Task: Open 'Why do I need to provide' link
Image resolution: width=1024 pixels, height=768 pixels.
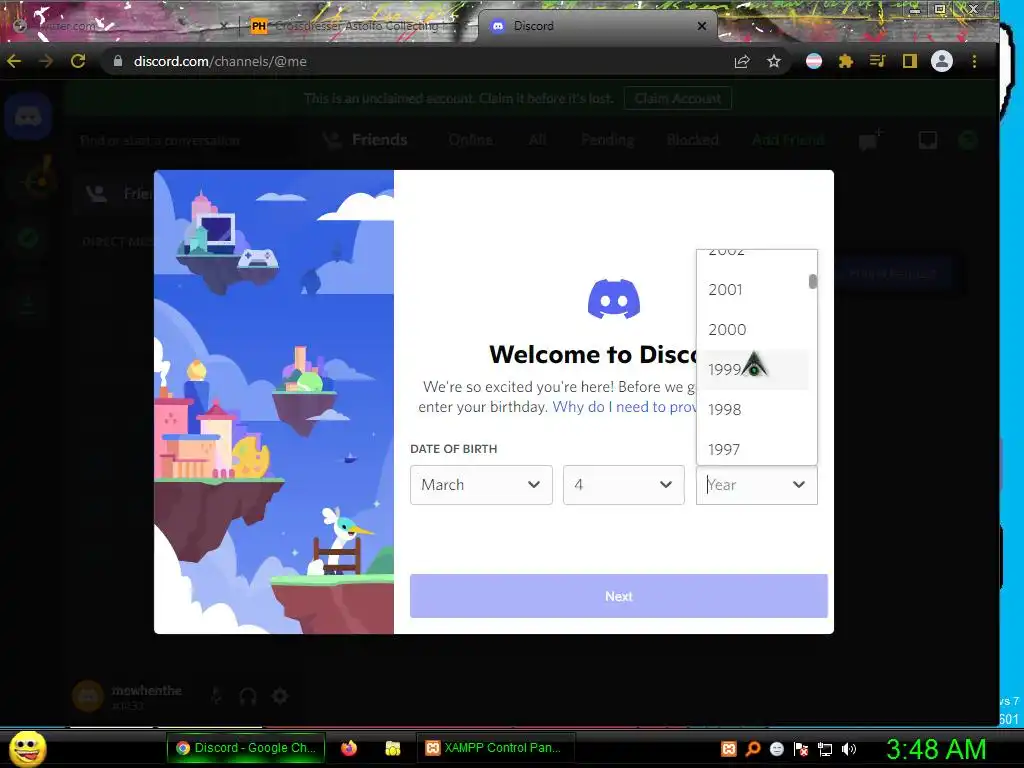Action: (624, 406)
